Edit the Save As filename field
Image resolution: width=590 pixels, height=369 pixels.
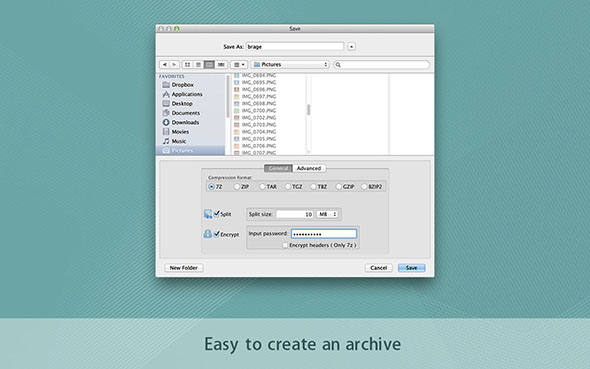(295, 47)
